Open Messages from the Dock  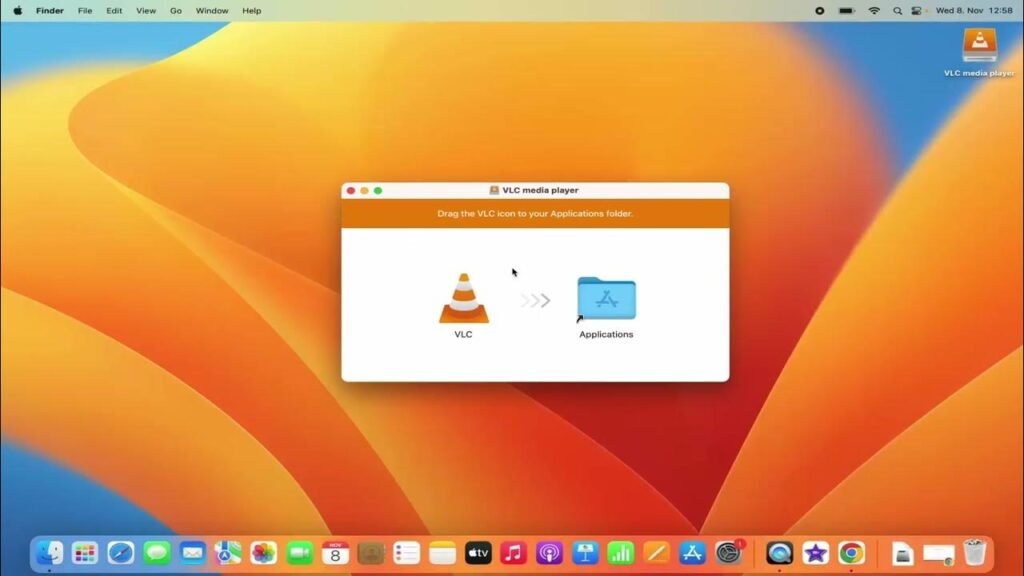pos(156,552)
